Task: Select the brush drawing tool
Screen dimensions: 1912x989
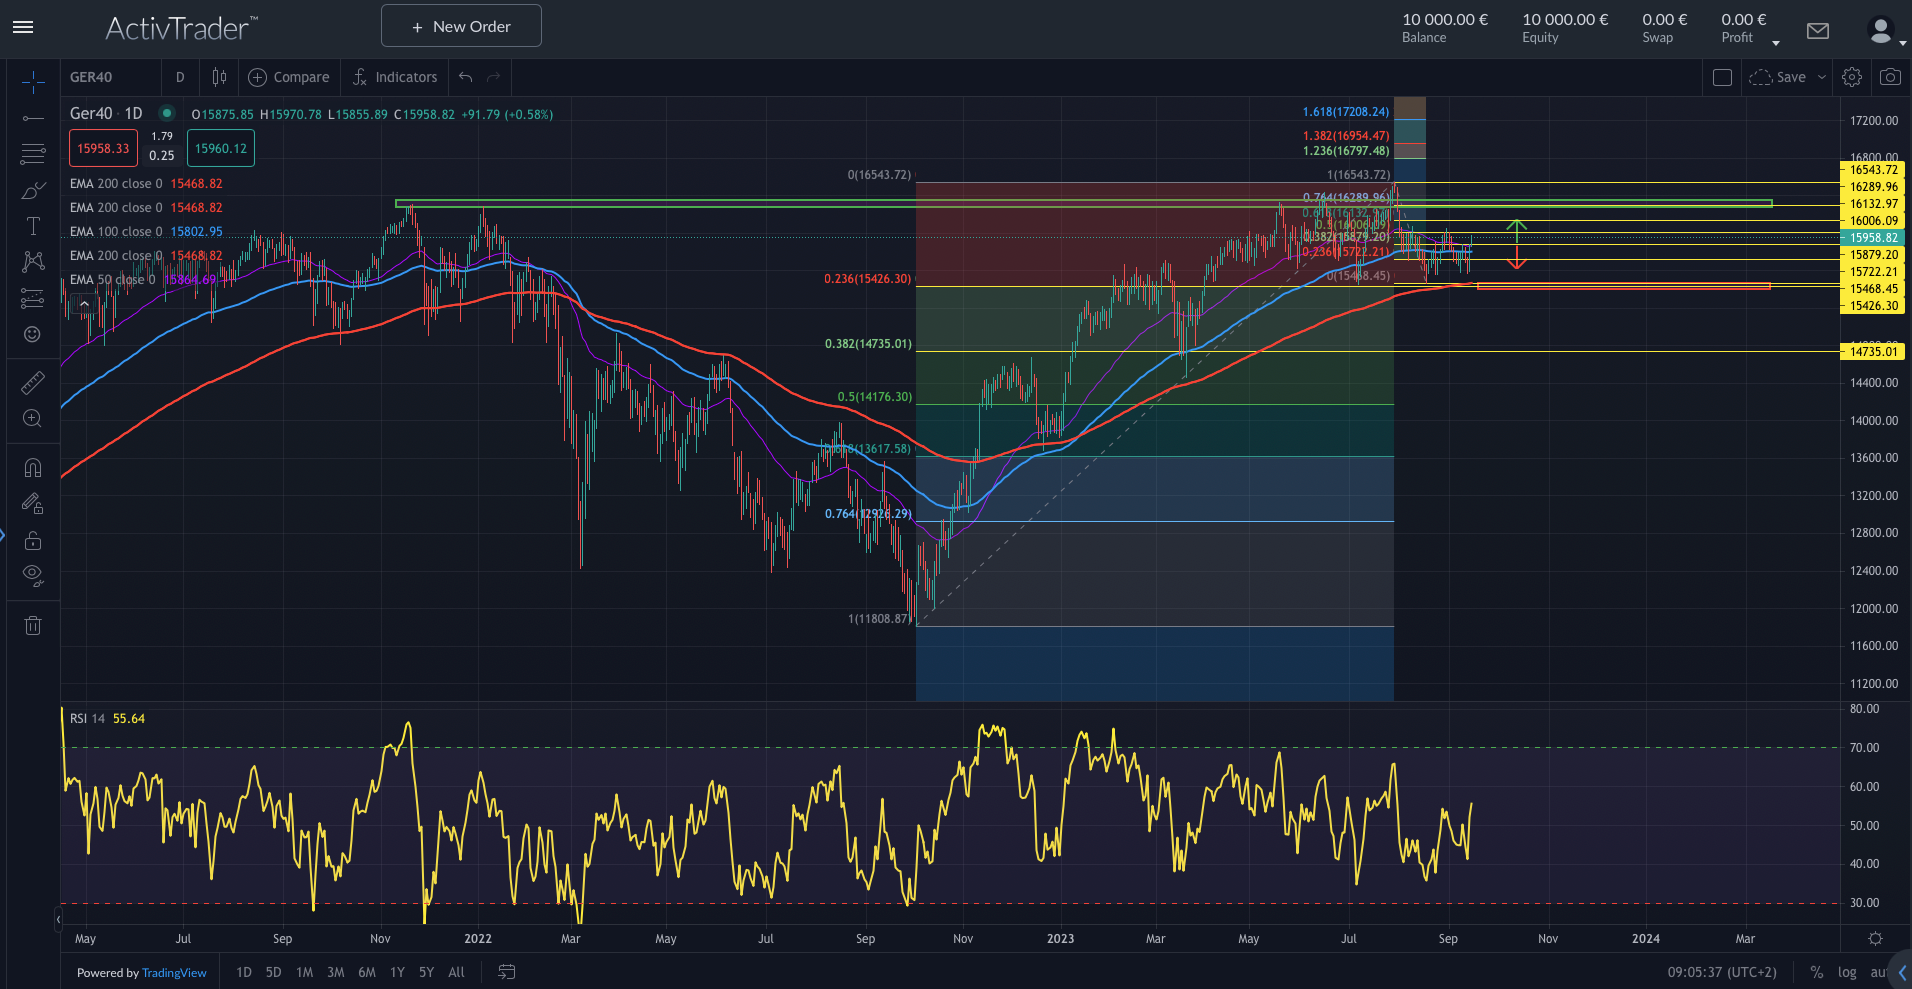Action: tap(32, 190)
